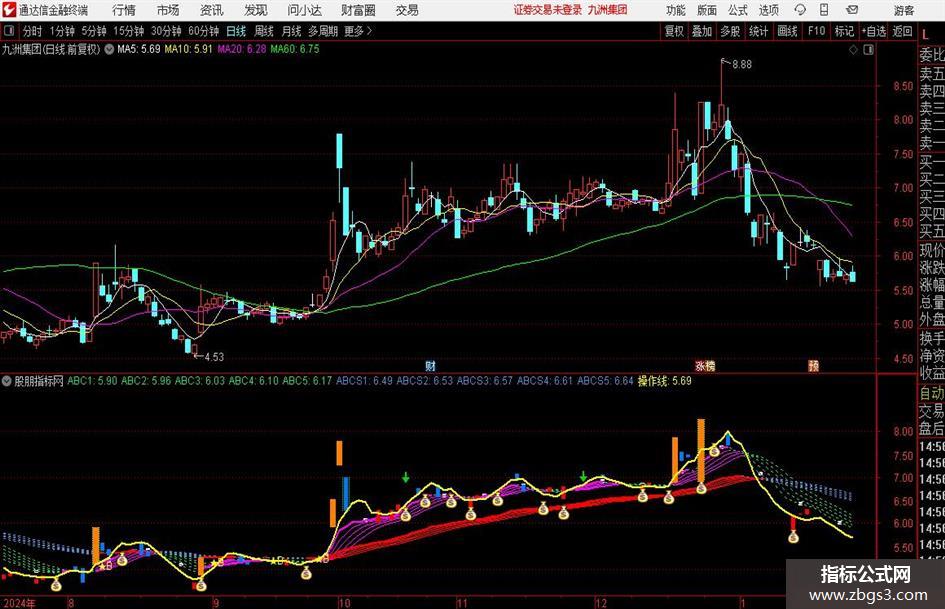Open the mobile phone icon in top bar
The image size is (945, 609).
(x=824, y=10)
